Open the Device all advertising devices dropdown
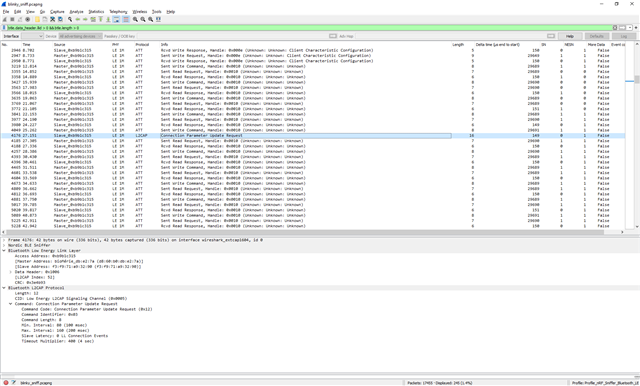 click(x=80, y=36)
